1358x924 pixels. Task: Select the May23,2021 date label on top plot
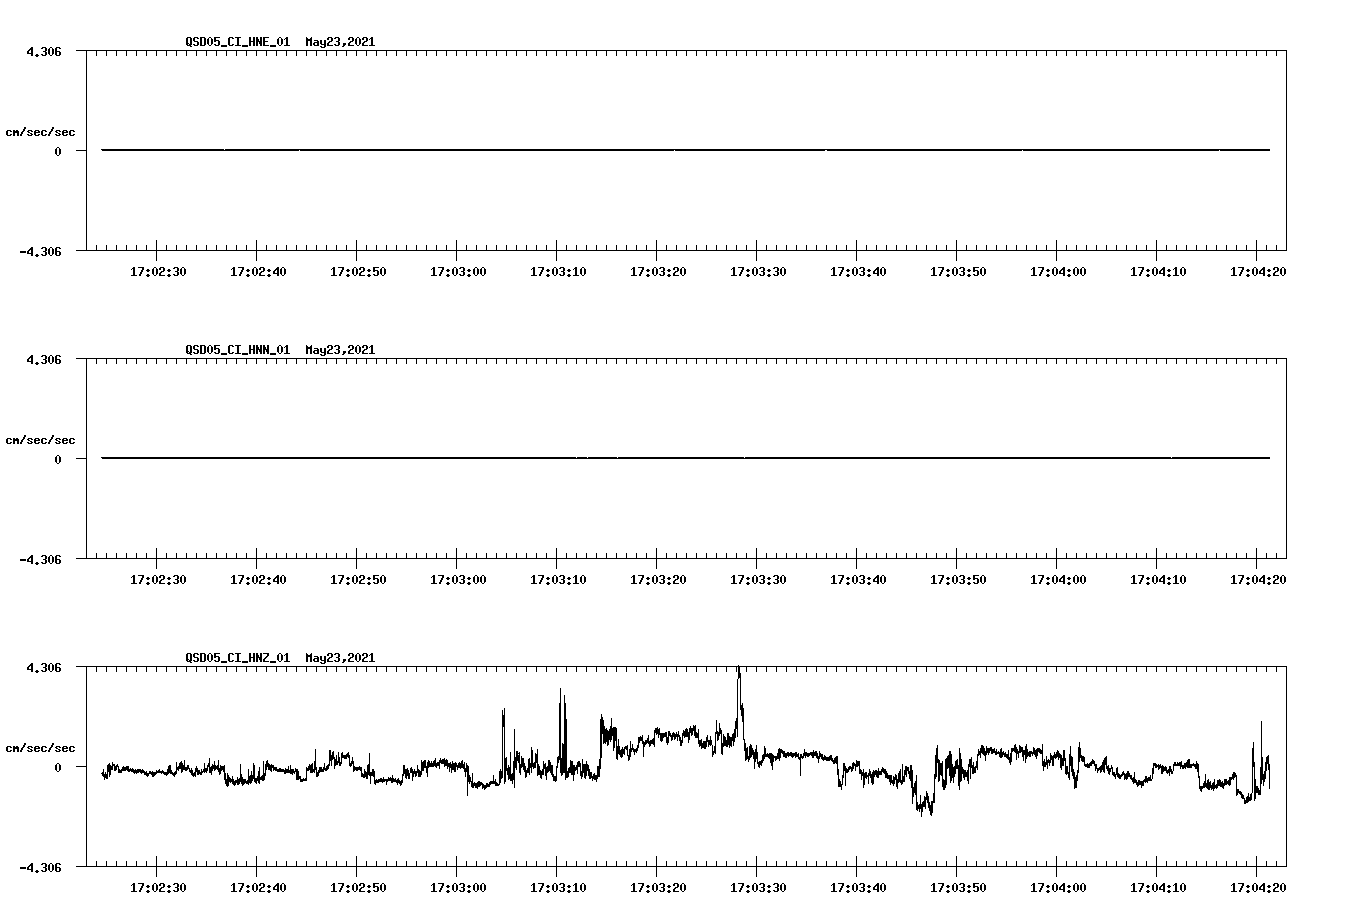tap(339, 42)
